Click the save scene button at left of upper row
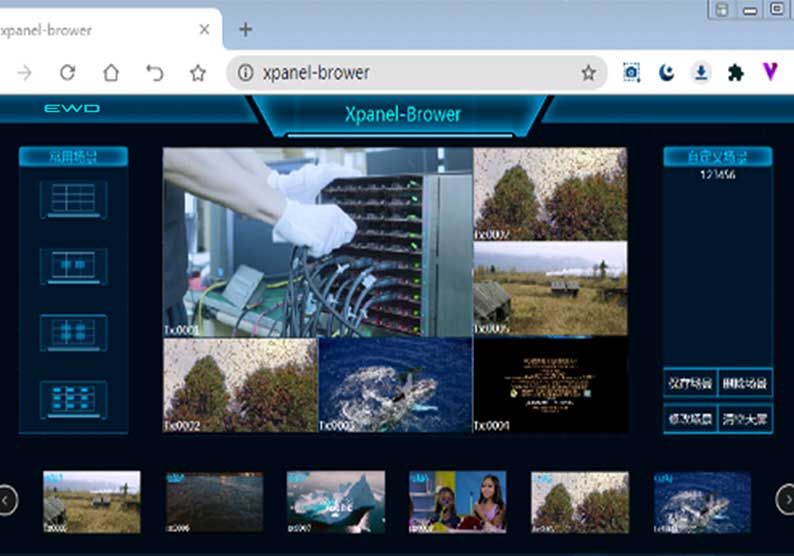Image resolution: width=794 pixels, height=556 pixels. point(690,383)
